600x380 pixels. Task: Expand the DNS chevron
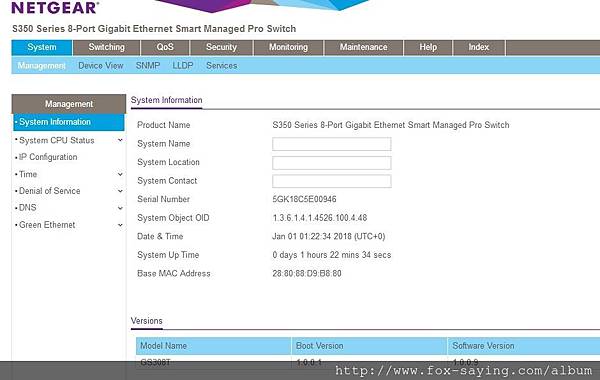point(120,208)
